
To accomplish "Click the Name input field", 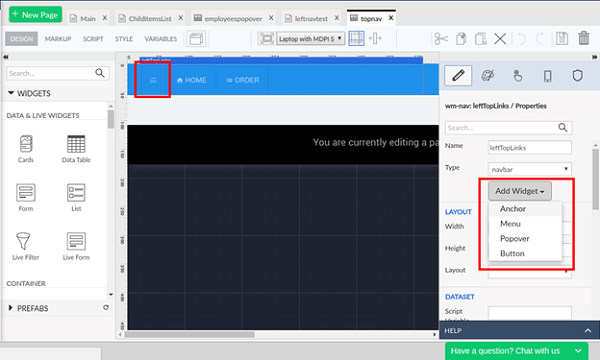I will click(530, 147).
